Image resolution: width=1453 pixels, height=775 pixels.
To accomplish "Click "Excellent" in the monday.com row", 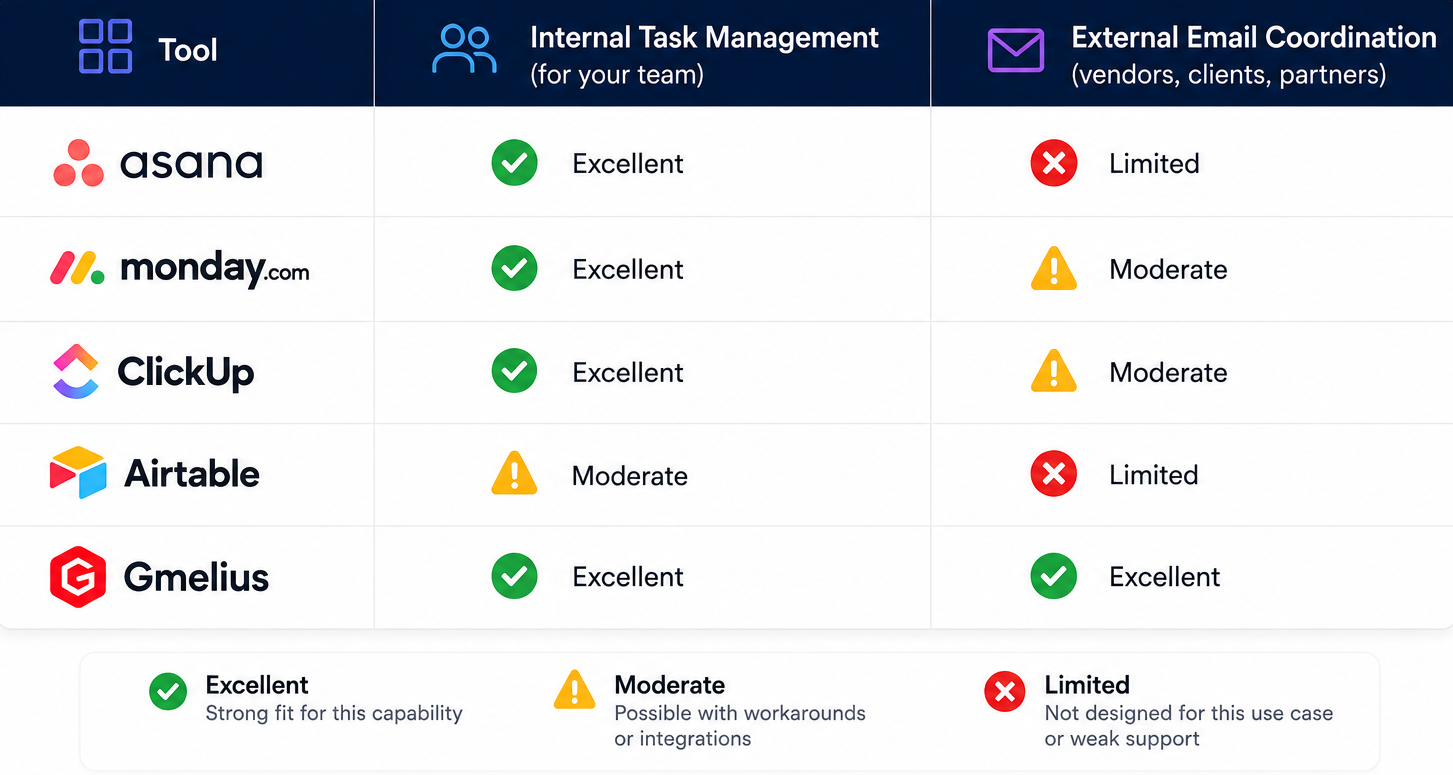I will (x=628, y=269).
